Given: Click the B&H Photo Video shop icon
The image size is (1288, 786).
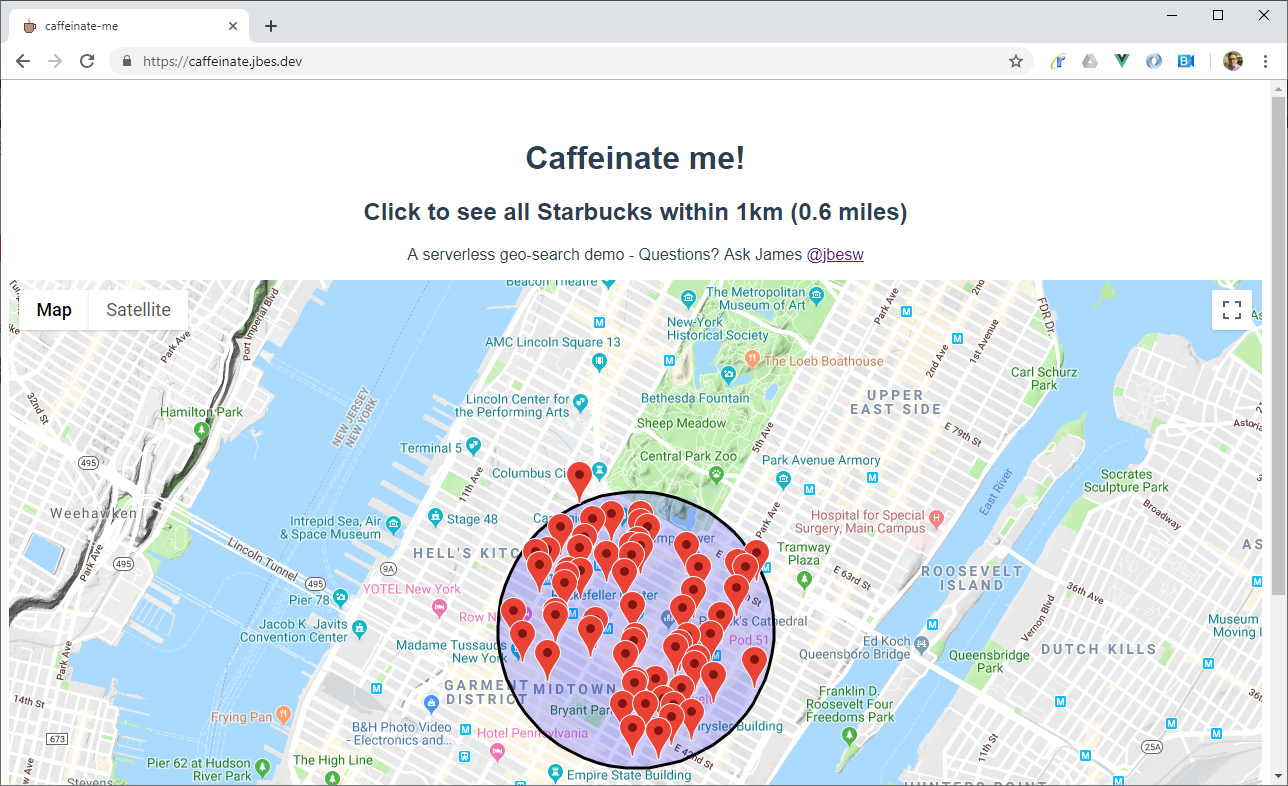Looking at the screenshot, I should (x=431, y=702).
